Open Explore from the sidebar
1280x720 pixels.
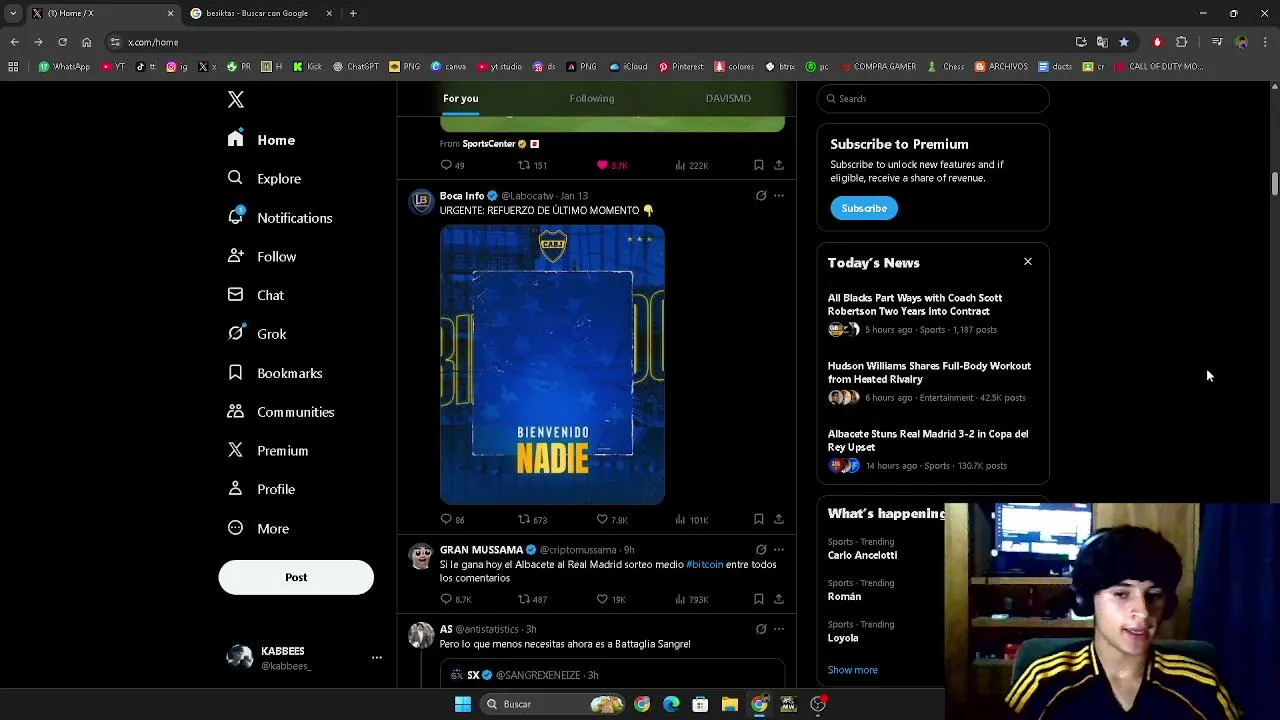[264, 178]
